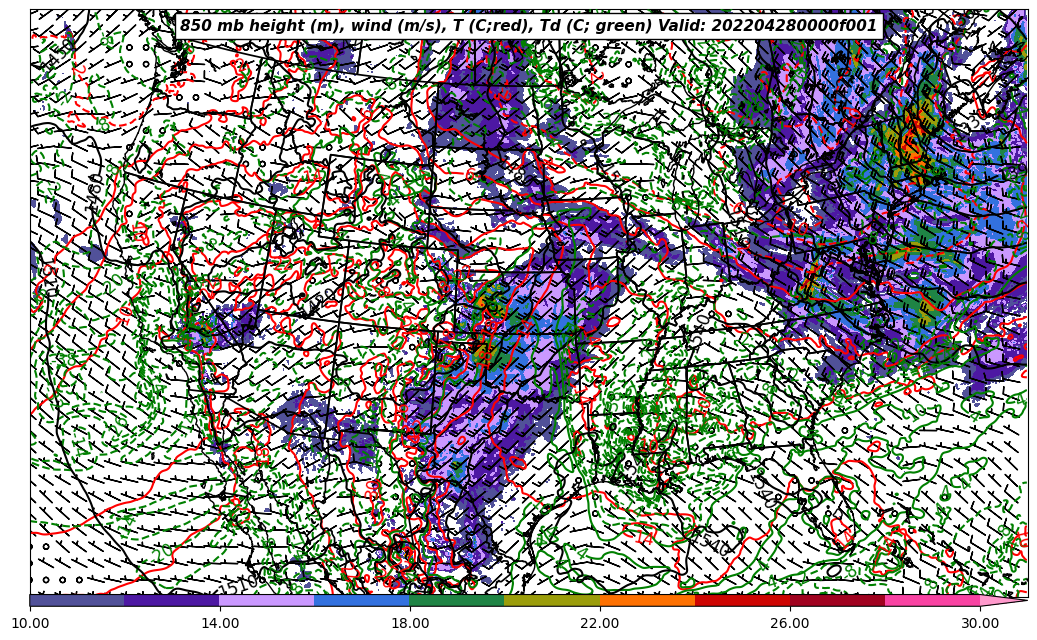
Task: Click the 1548 height contour label
Action: coord(767,490)
